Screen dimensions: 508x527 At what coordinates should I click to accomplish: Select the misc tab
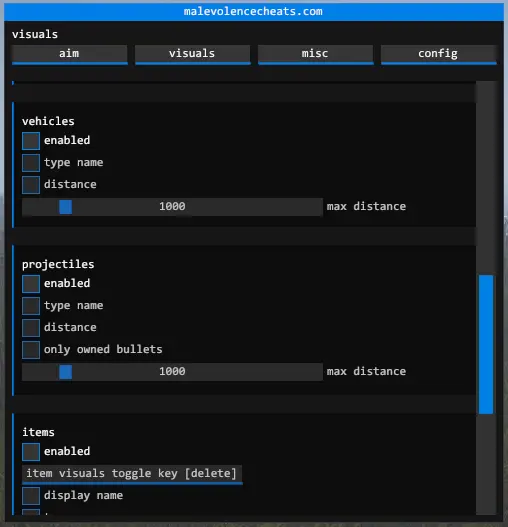point(316,54)
